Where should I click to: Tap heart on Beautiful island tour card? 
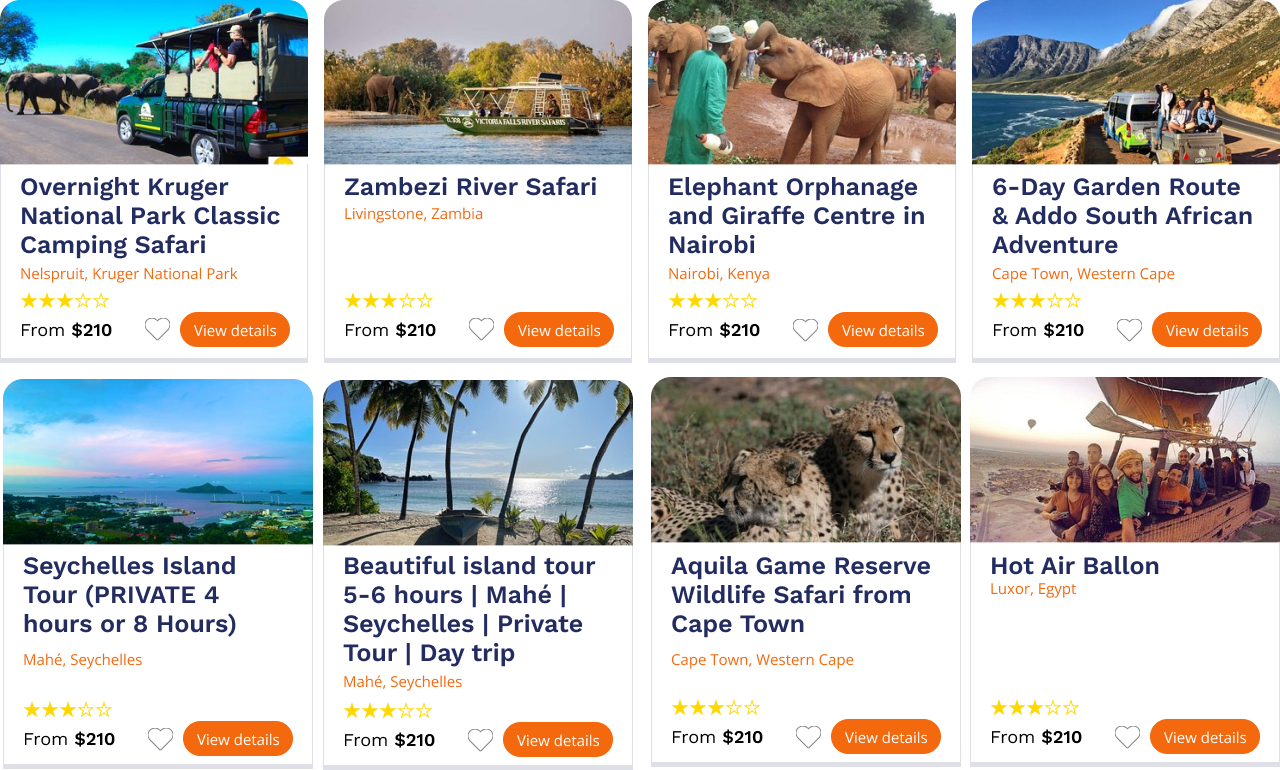click(480, 740)
